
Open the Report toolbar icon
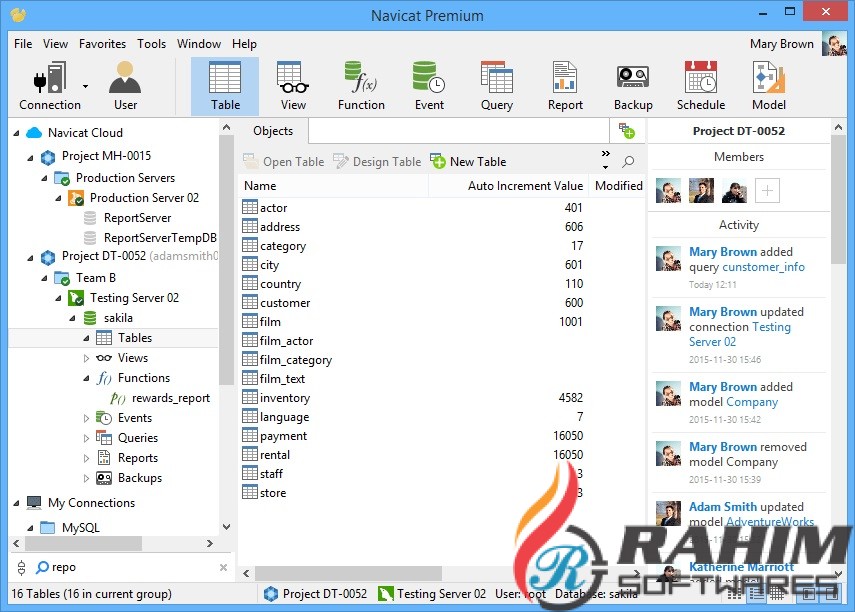coord(565,86)
